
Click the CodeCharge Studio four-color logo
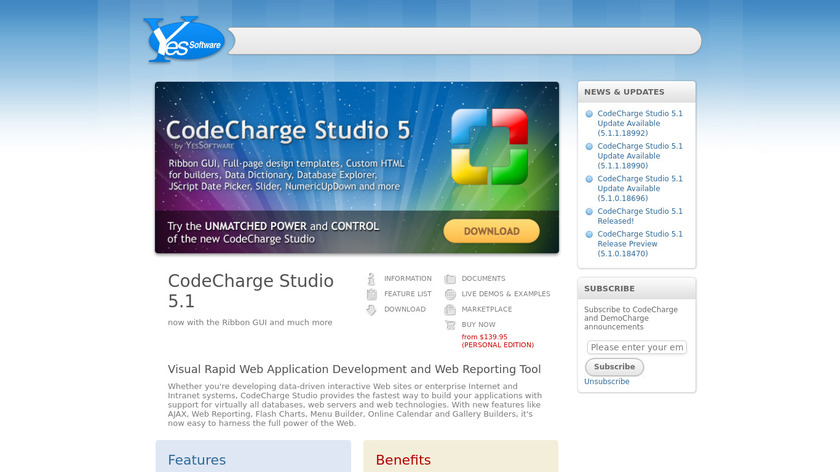point(489,146)
